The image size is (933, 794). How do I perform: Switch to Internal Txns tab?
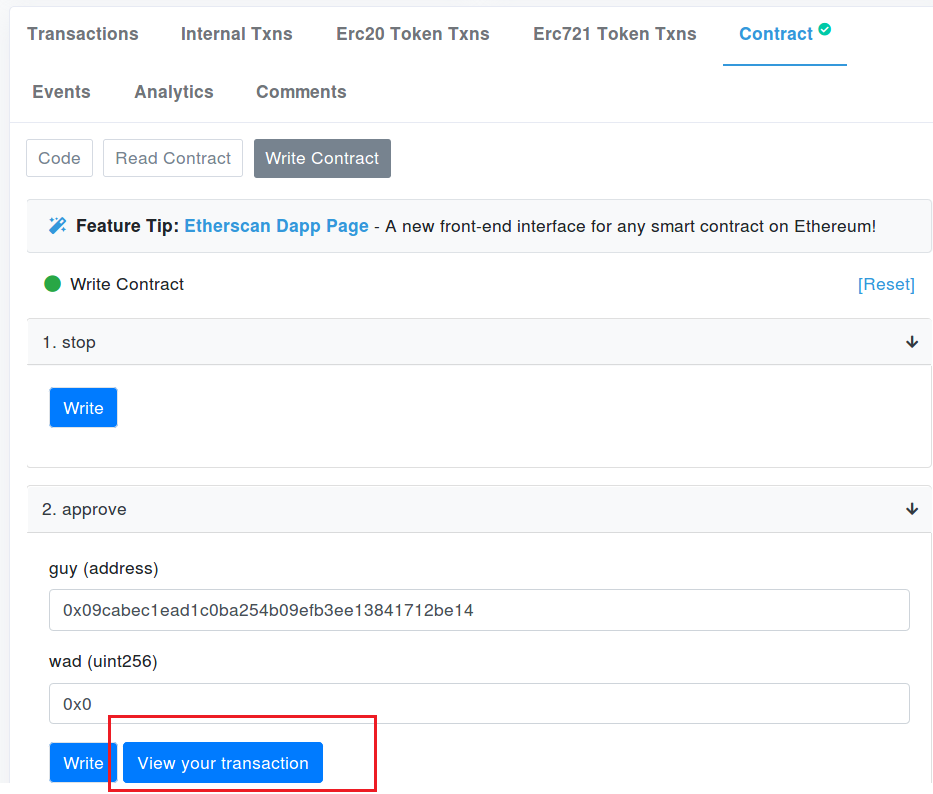237,34
